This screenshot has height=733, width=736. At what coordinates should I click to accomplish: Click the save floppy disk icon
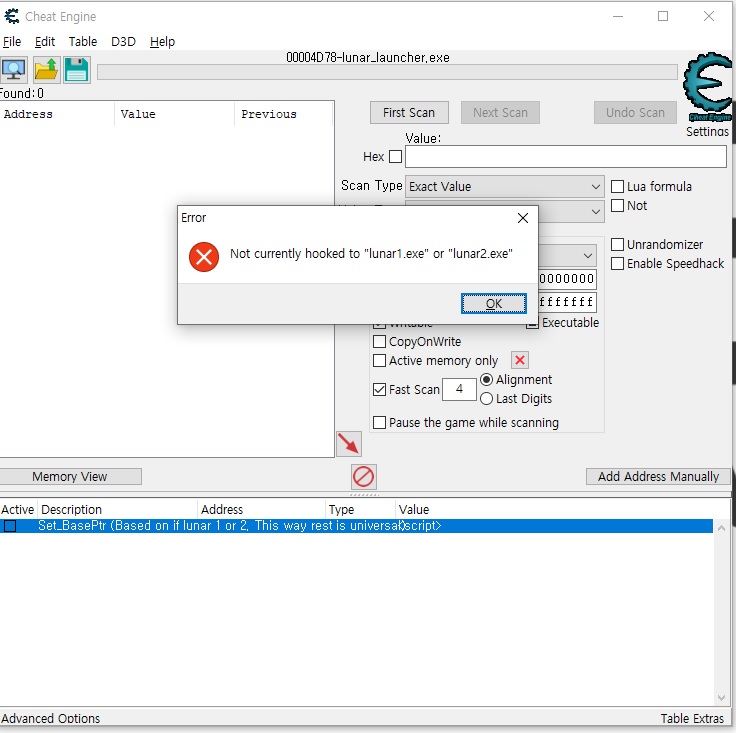77,70
